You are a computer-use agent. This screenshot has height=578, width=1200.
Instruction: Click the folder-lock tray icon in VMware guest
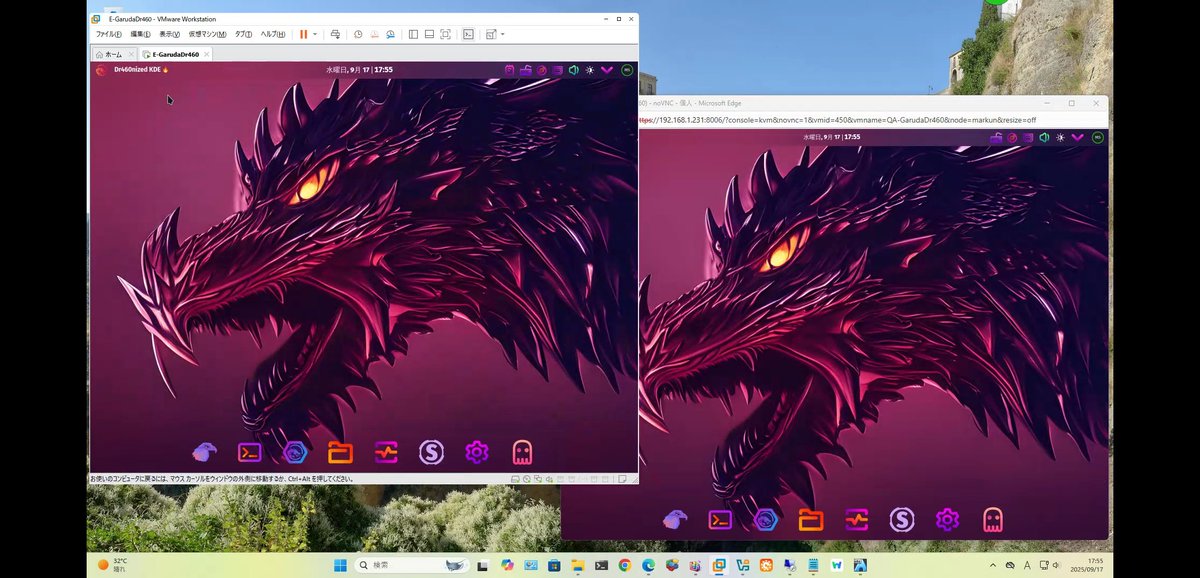[525, 70]
